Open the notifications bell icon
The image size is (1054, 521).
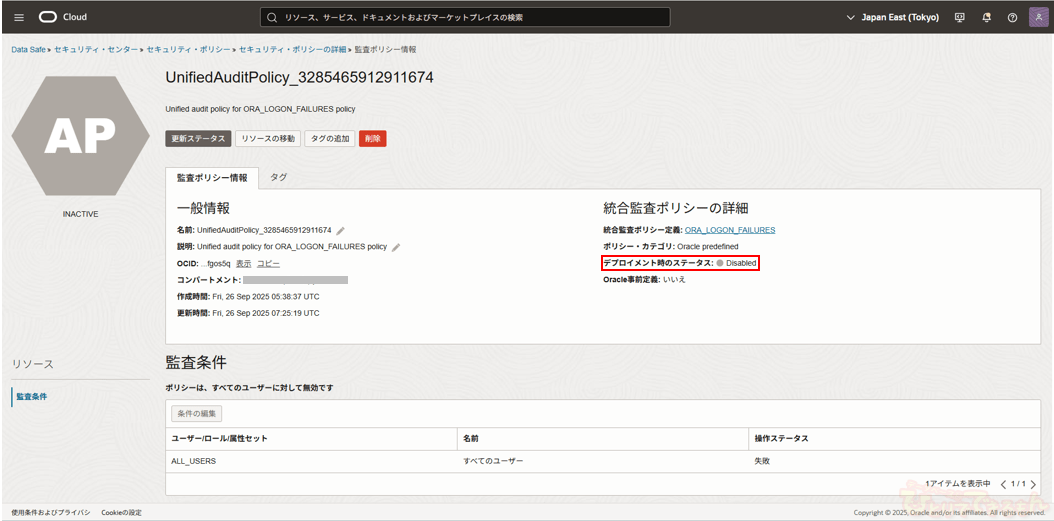986,17
